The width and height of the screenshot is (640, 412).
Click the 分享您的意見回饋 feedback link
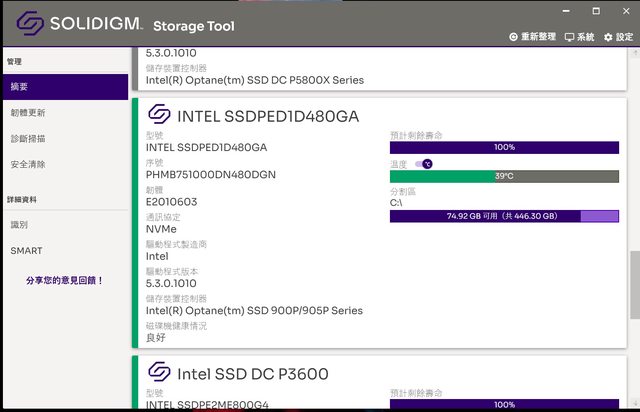point(65,281)
